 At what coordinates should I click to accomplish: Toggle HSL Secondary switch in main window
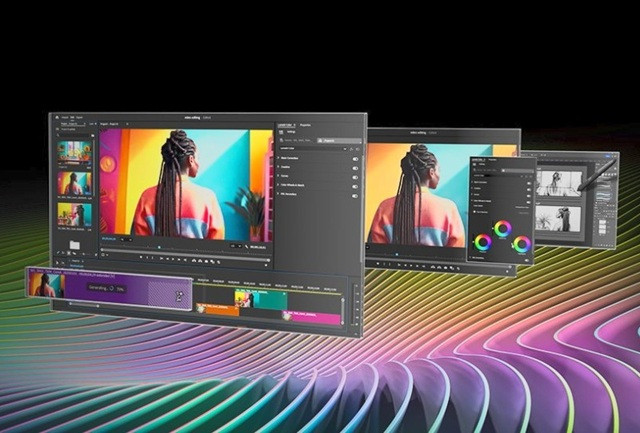coord(355,196)
